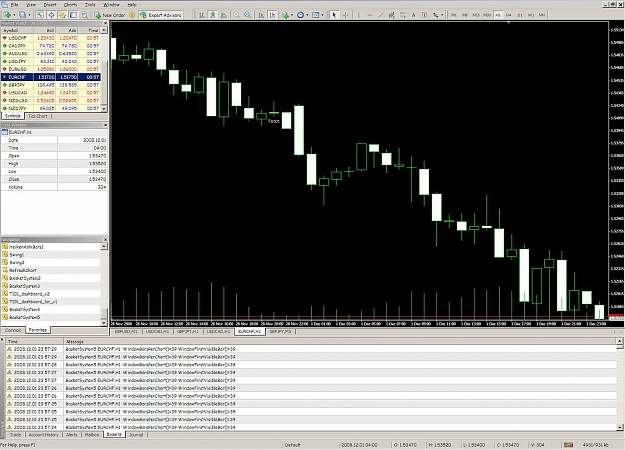Screen dimensions: 625x450
Task: Toggle the Strategy Tester toolbar button
Action: pyautogui.click(x=85, y=15)
